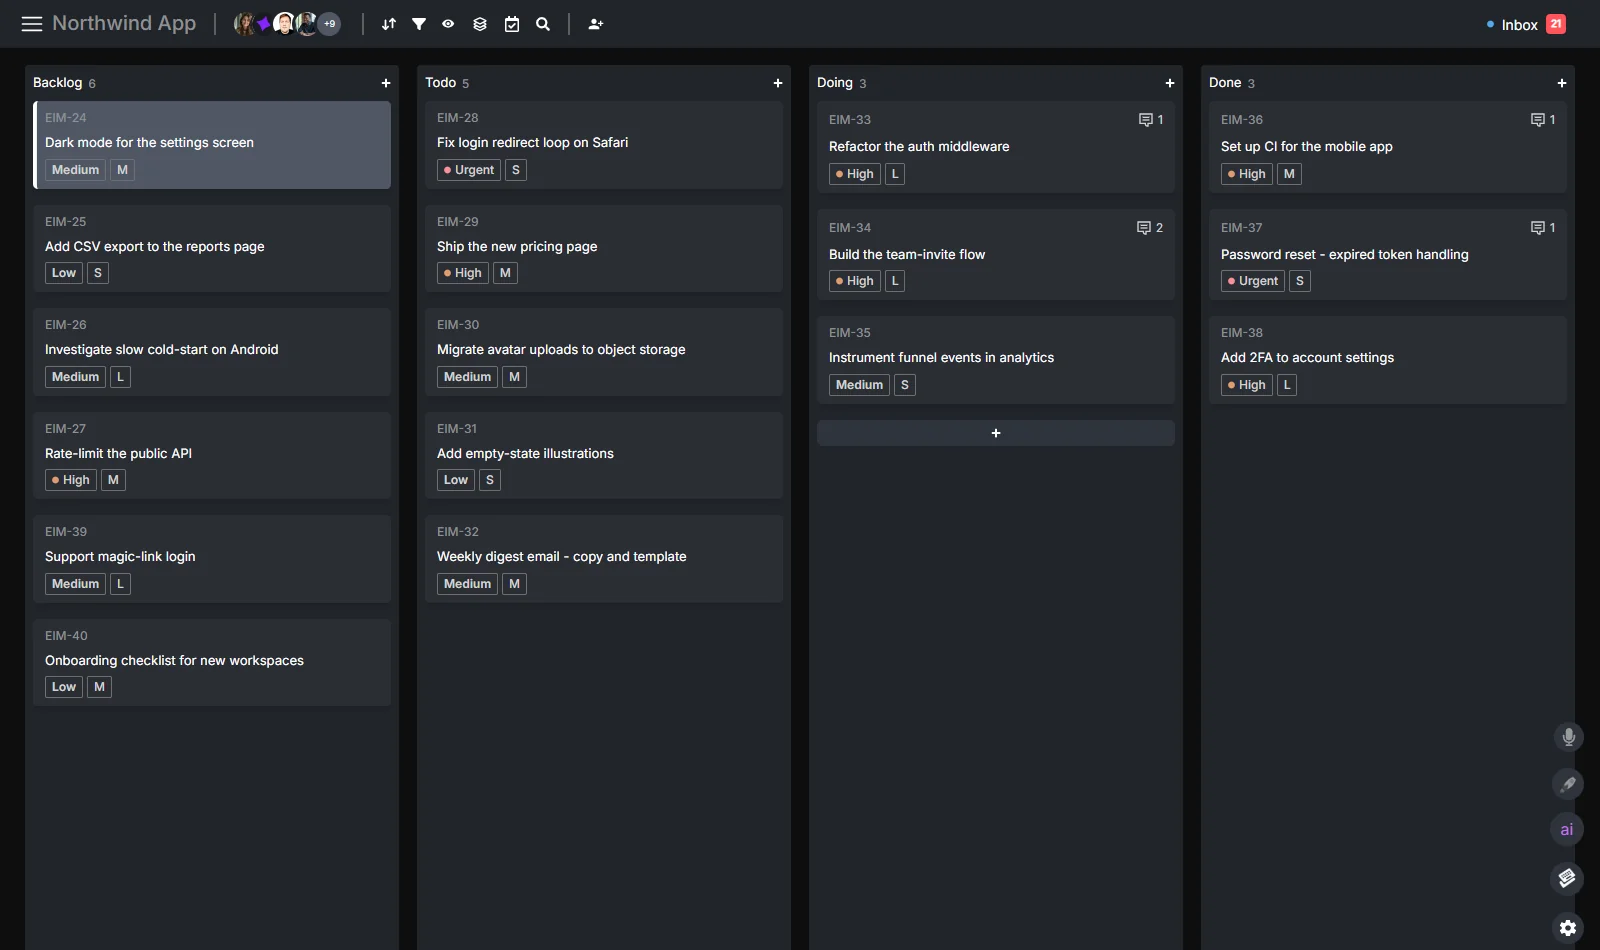Toggle the eye display options icon
This screenshot has width=1600, height=950.
tap(448, 24)
